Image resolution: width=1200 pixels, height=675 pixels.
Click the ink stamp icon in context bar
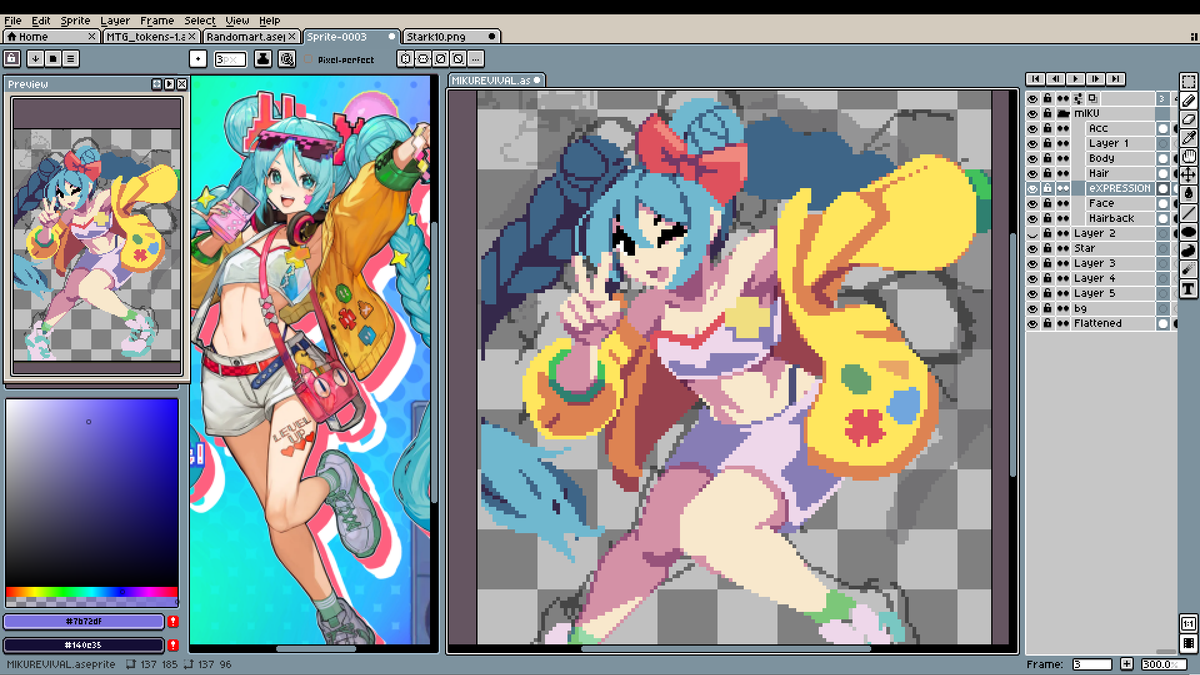(x=262, y=59)
